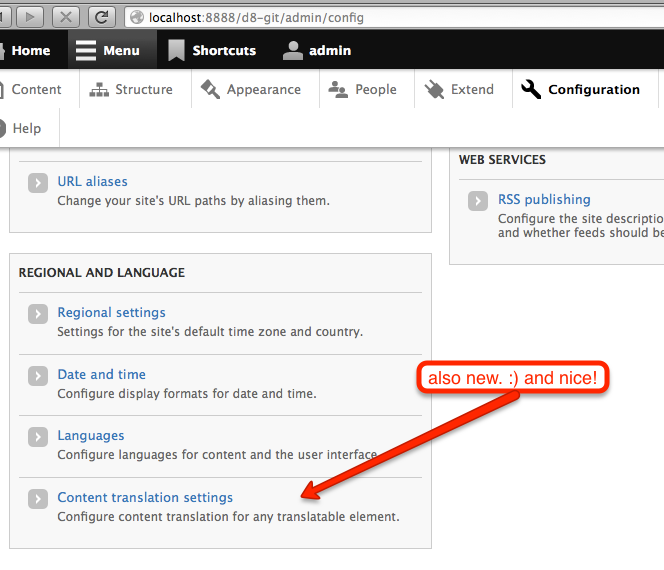
Task: Click the arrow icon beside Content translation settings
Action: point(38,499)
